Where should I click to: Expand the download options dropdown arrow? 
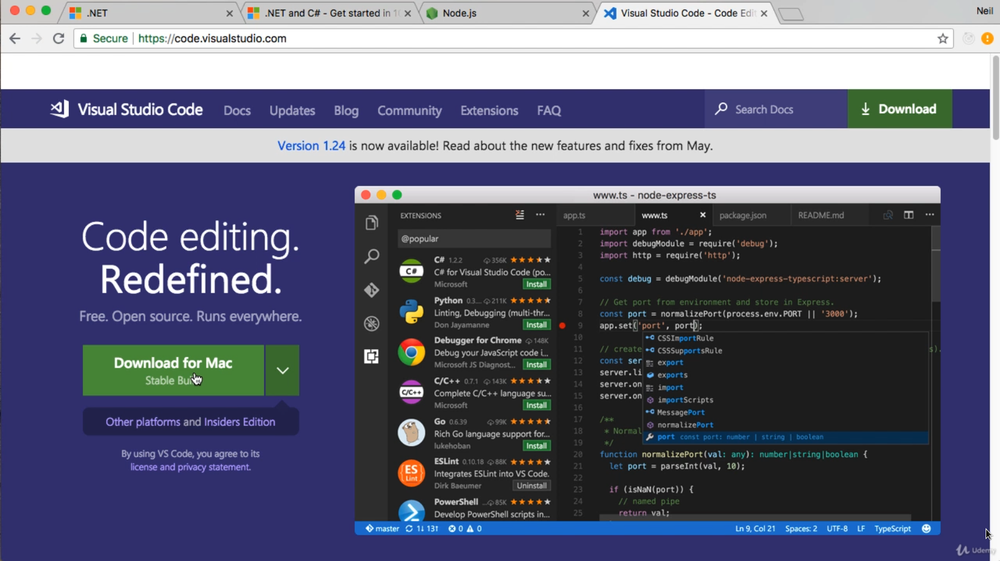tap(283, 370)
